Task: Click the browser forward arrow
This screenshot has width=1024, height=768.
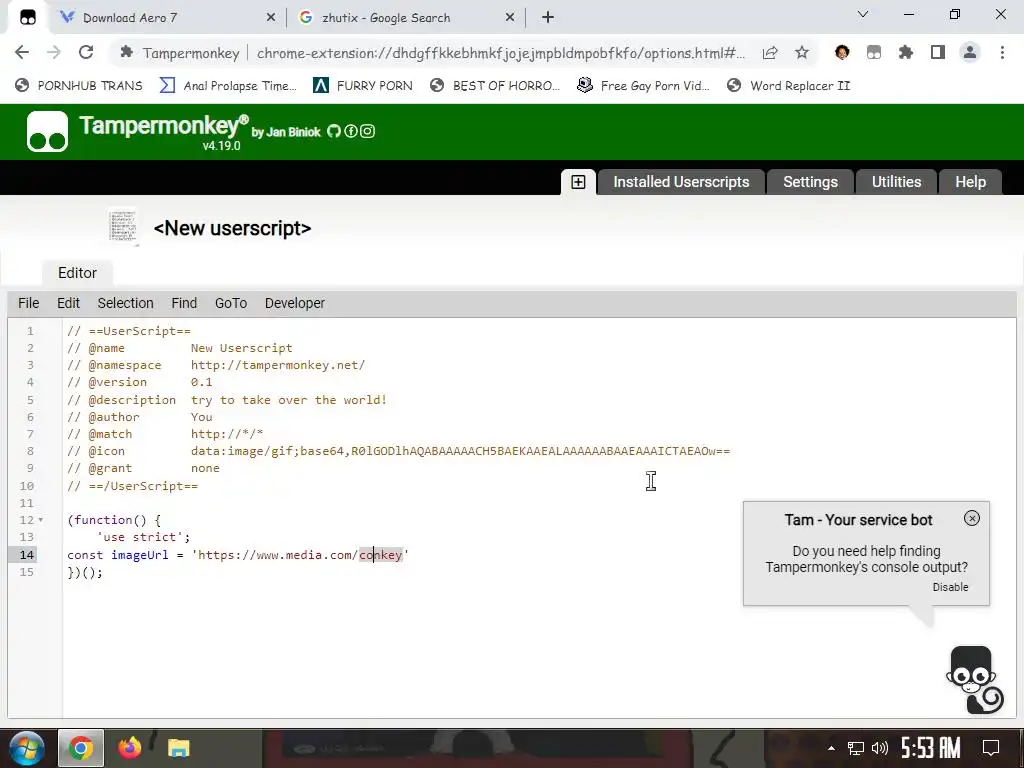Action: click(x=54, y=52)
